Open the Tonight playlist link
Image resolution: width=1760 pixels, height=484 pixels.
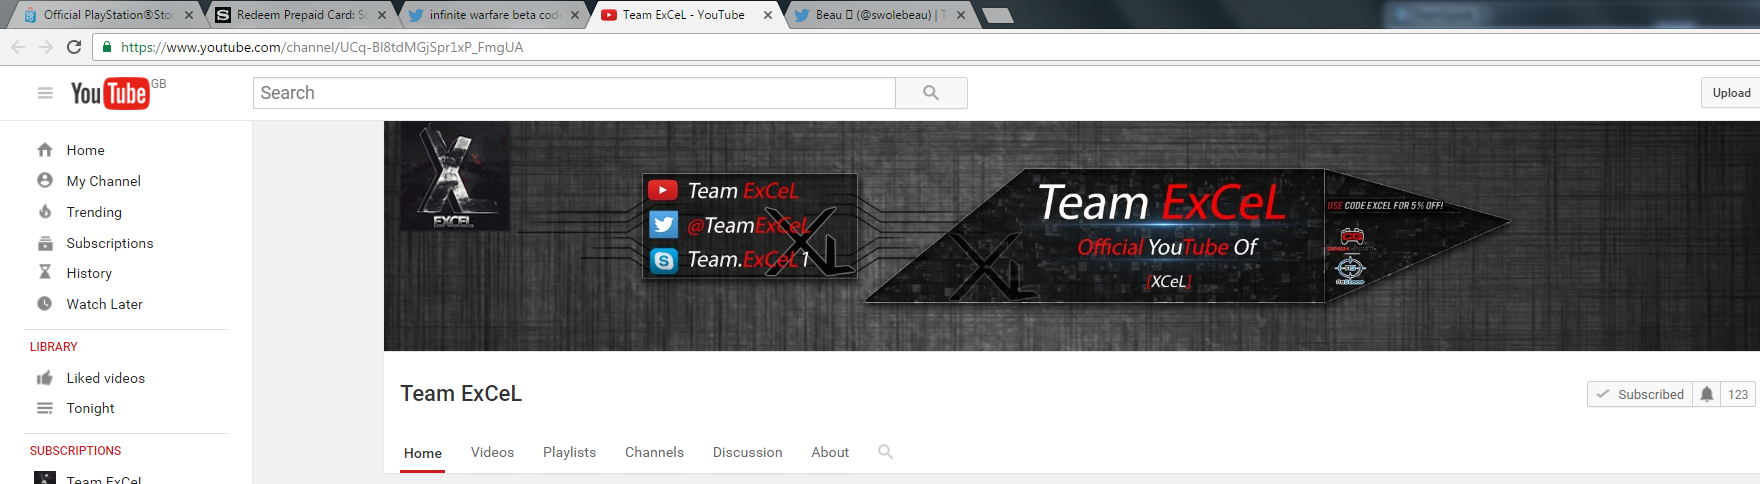(91, 408)
